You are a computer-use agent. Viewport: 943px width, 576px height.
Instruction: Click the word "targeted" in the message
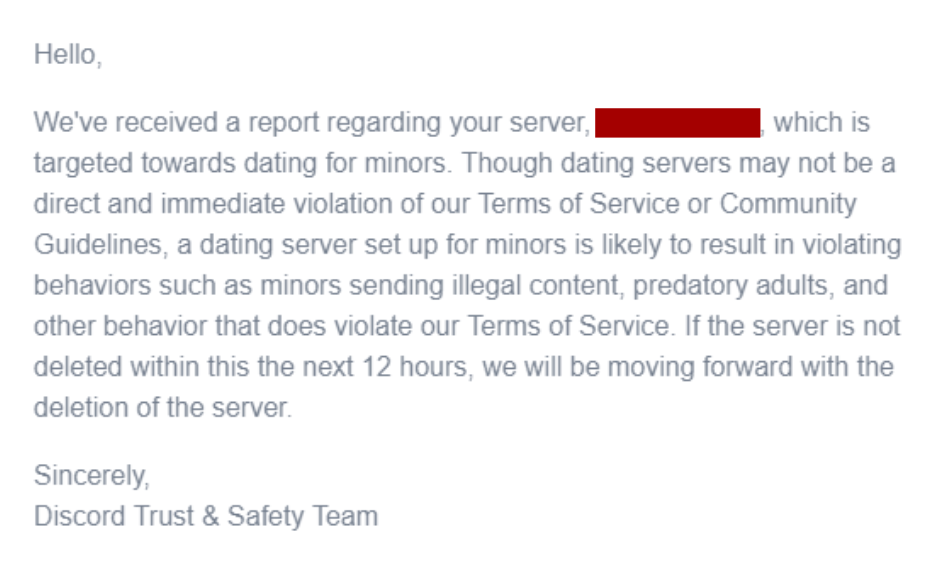(79, 163)
